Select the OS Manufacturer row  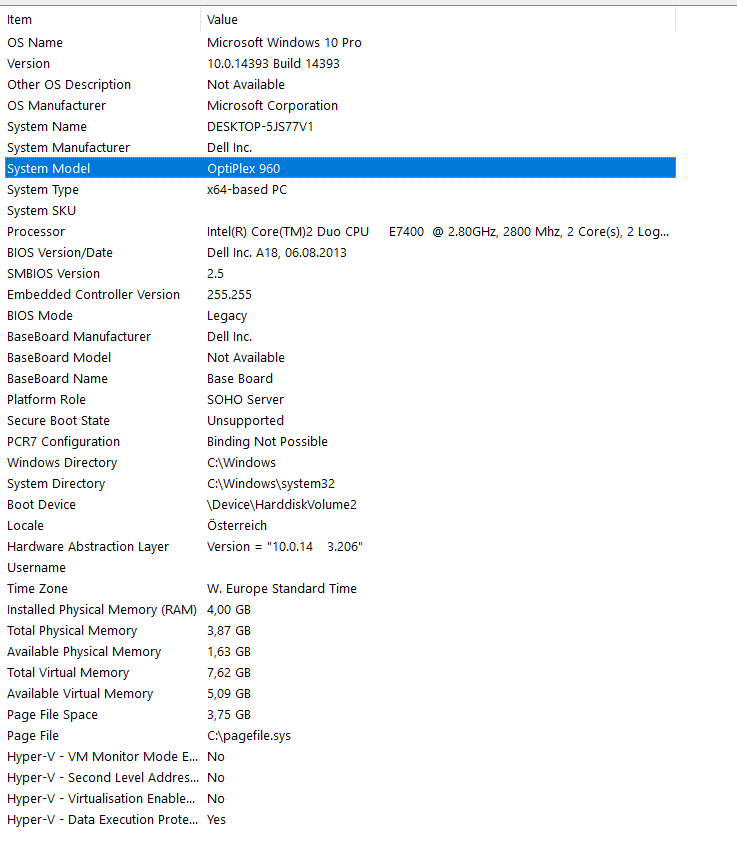340,106
